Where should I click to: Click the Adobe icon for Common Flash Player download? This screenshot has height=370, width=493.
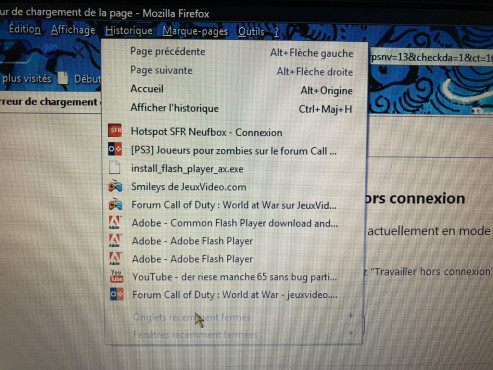point(115,222)
